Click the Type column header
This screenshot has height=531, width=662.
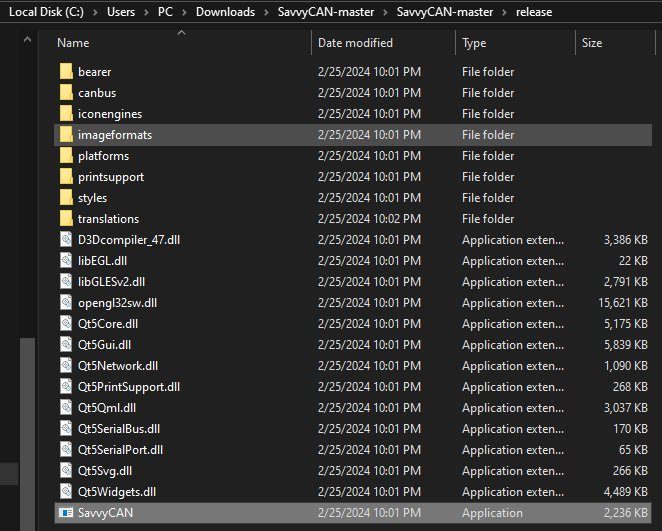click(474, 43)
